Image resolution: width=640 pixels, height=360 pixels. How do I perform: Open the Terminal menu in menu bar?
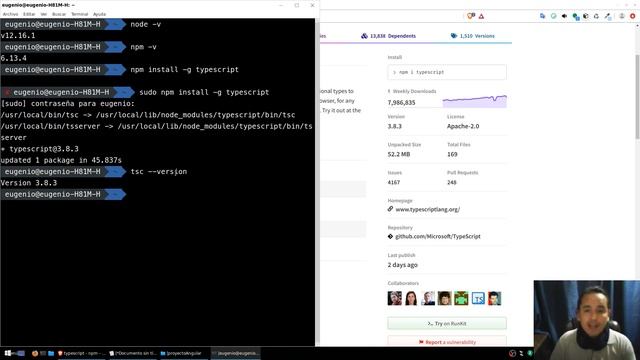[x=80, y=14]
